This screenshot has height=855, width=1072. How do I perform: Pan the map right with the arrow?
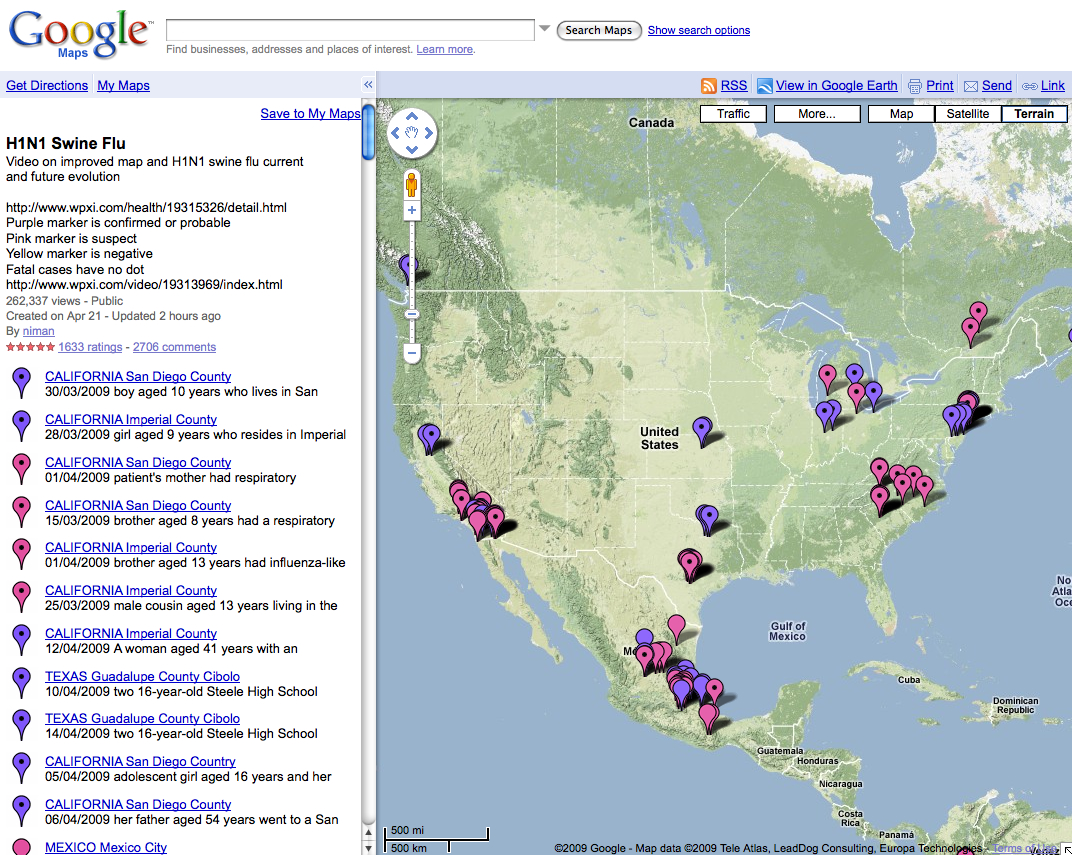pos(429,133)
